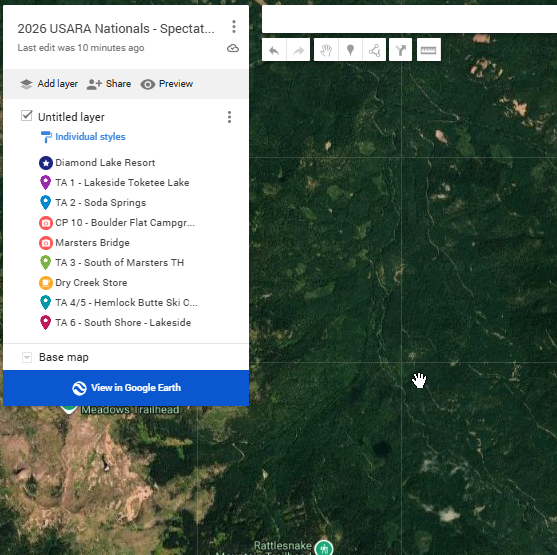Click Meadows Trailhead green map marker
557x555 pixels.
pyautogui.click(x=69, y=410)
